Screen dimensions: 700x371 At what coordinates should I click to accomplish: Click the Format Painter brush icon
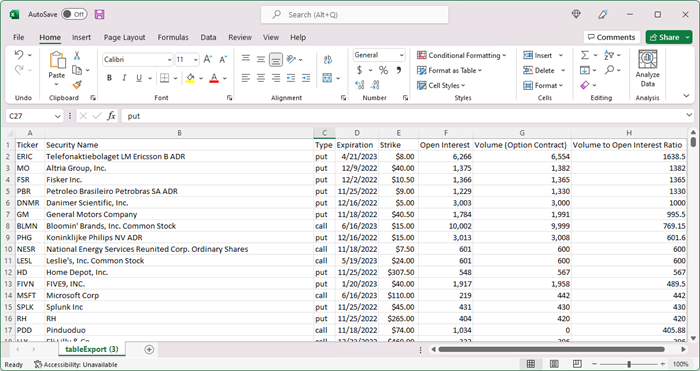point(77,84)
